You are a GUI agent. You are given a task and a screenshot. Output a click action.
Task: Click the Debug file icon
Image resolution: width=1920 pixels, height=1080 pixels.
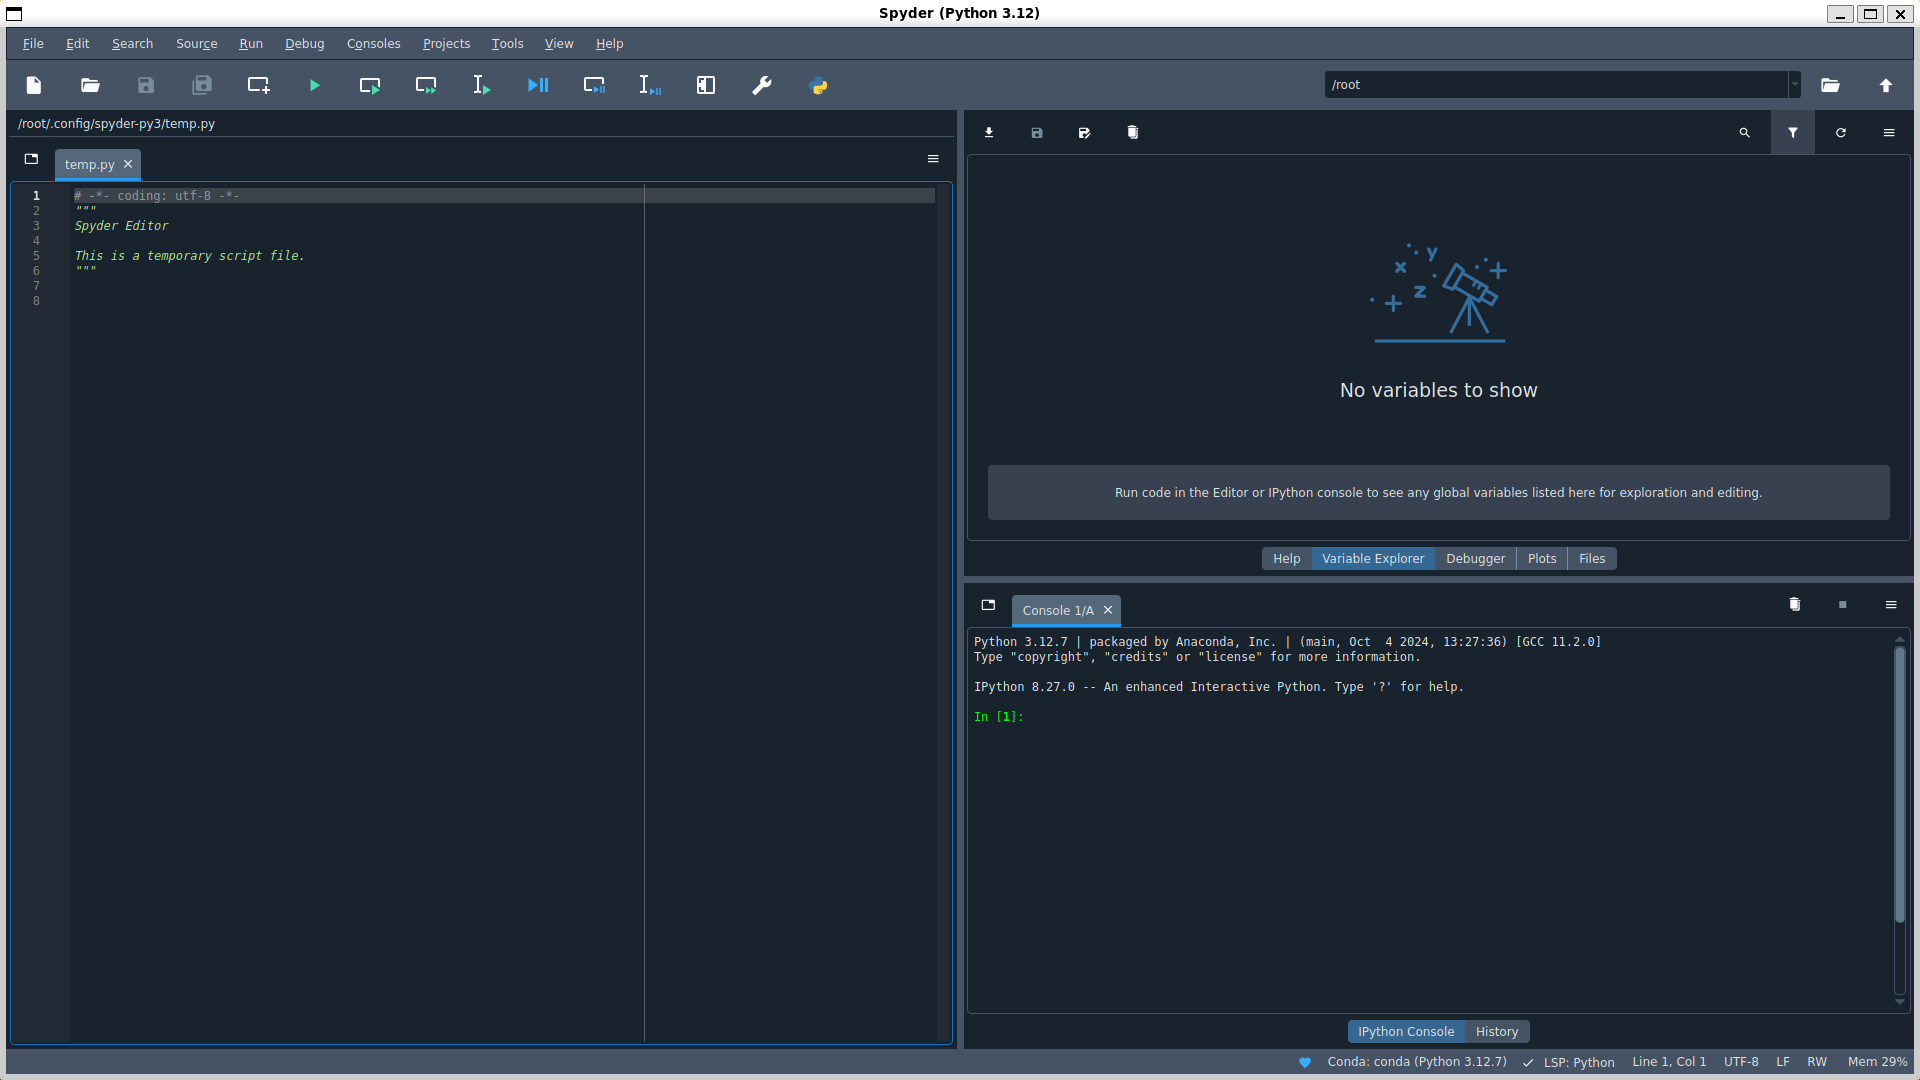[538, 86]
